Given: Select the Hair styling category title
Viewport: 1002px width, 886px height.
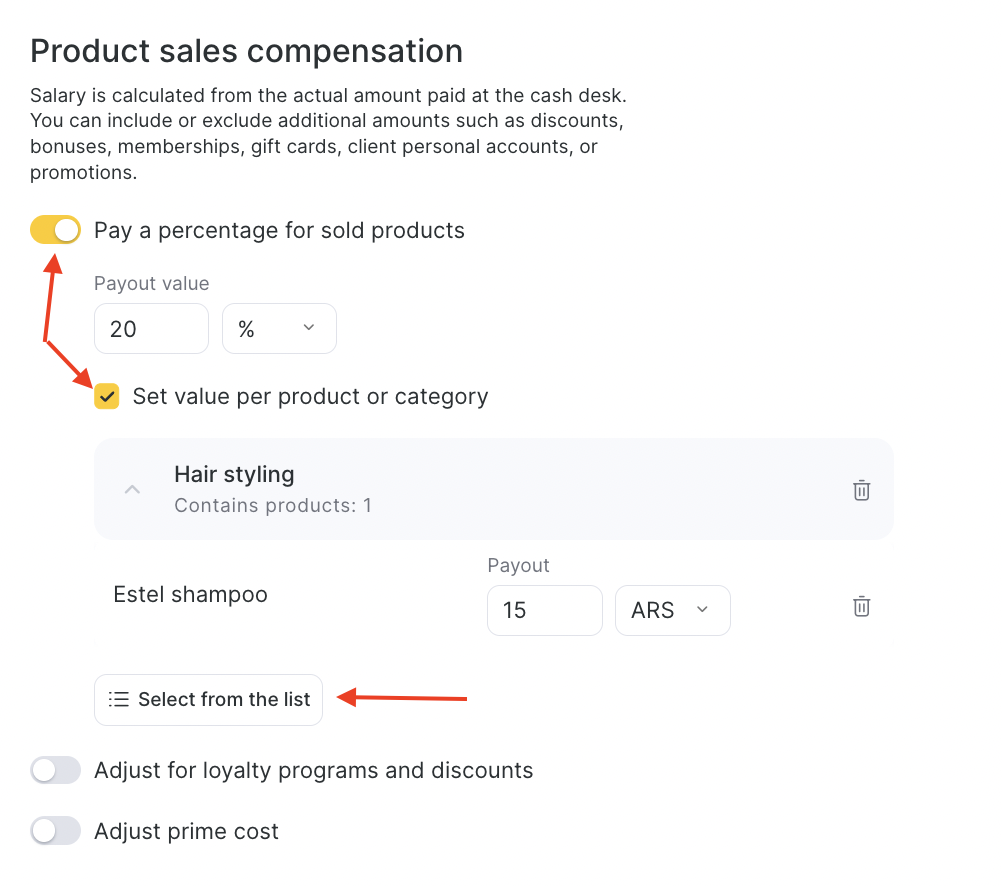Looking at the screenshot, I should (x=234, y=474).
